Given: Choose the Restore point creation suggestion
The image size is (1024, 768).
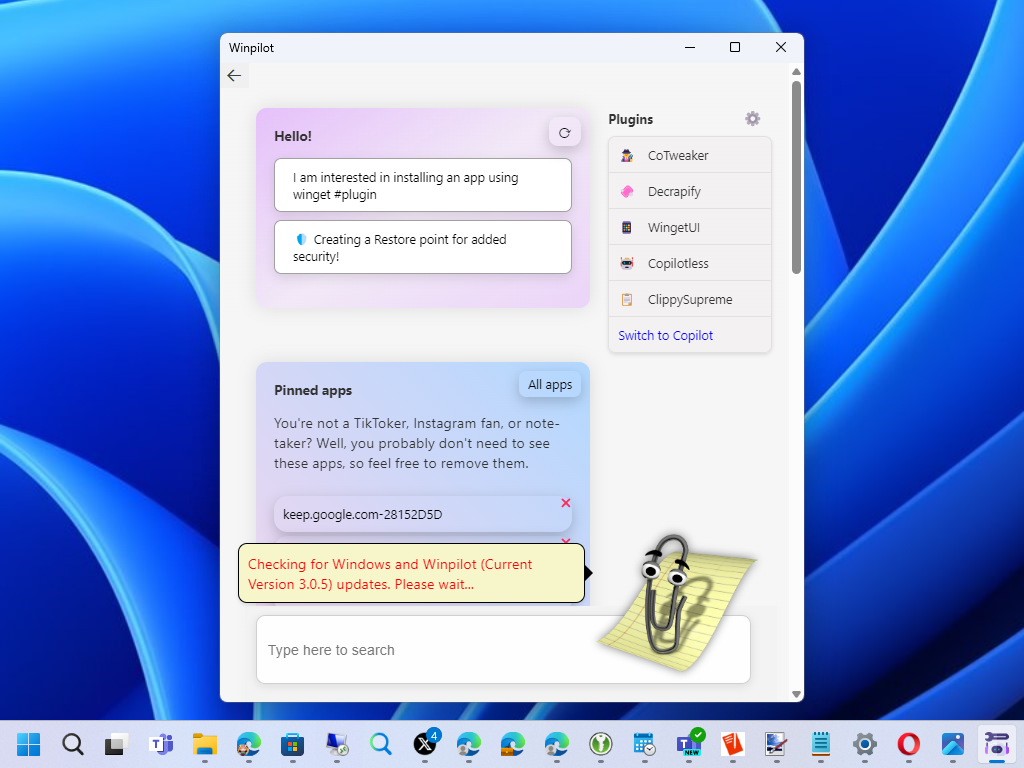Looking at the screenshot, I should pyautogui.click(x=423, y=248).
